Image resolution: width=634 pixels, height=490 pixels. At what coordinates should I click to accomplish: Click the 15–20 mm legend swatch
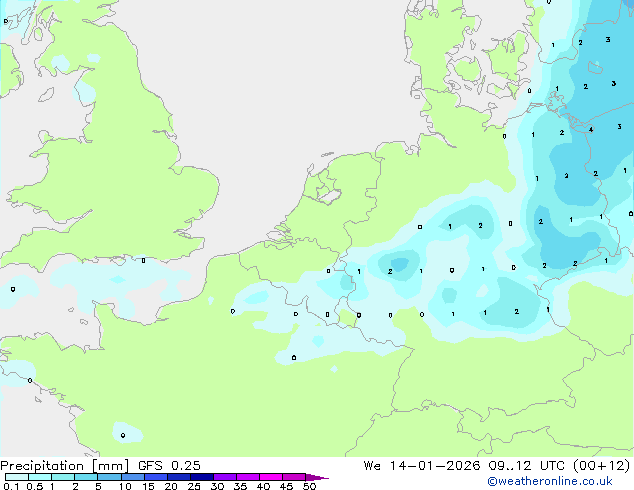(155, 477)
